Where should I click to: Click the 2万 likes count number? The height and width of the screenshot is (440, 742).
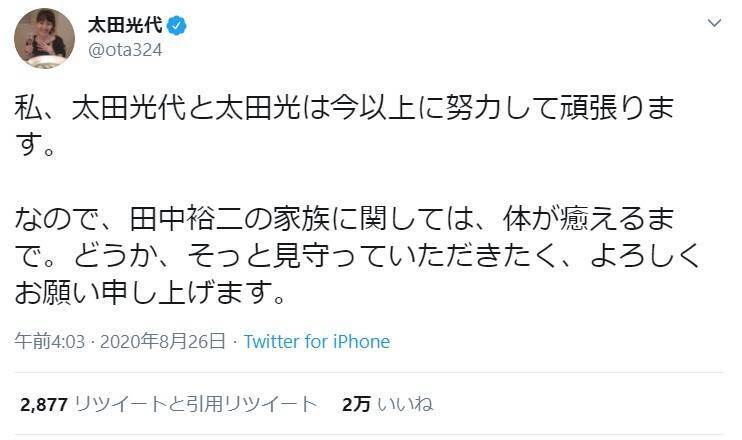click(x=356, y=404)
